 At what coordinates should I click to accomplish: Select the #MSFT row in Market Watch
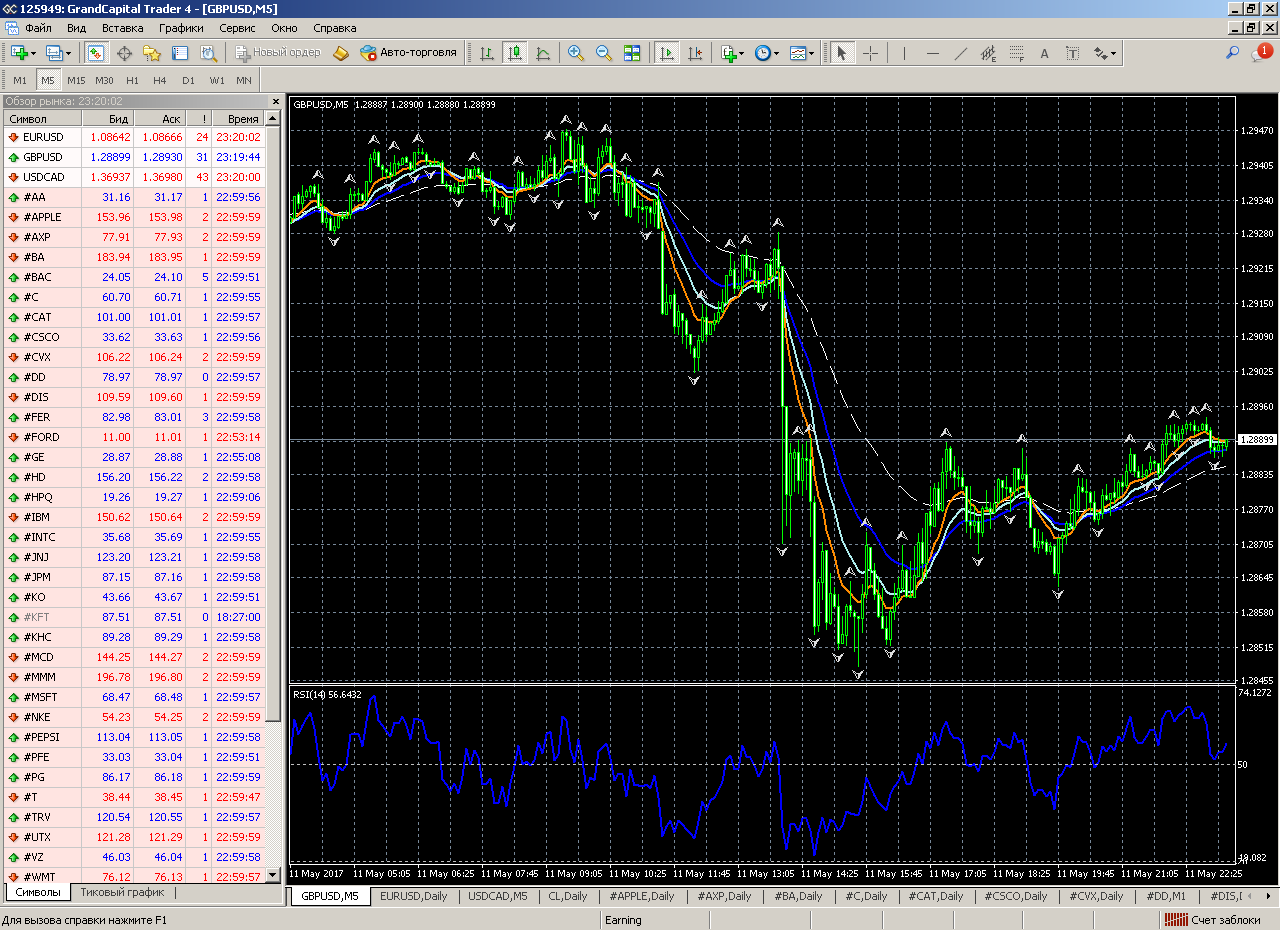pyautogui.click(x=134, y=697)
